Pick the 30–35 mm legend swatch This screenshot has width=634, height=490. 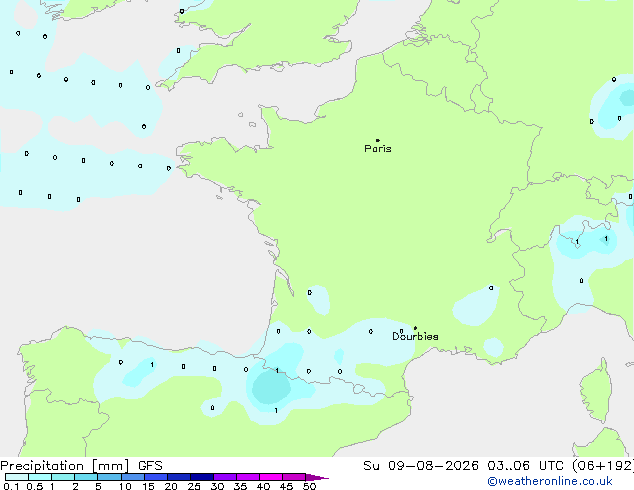[224, 477]
